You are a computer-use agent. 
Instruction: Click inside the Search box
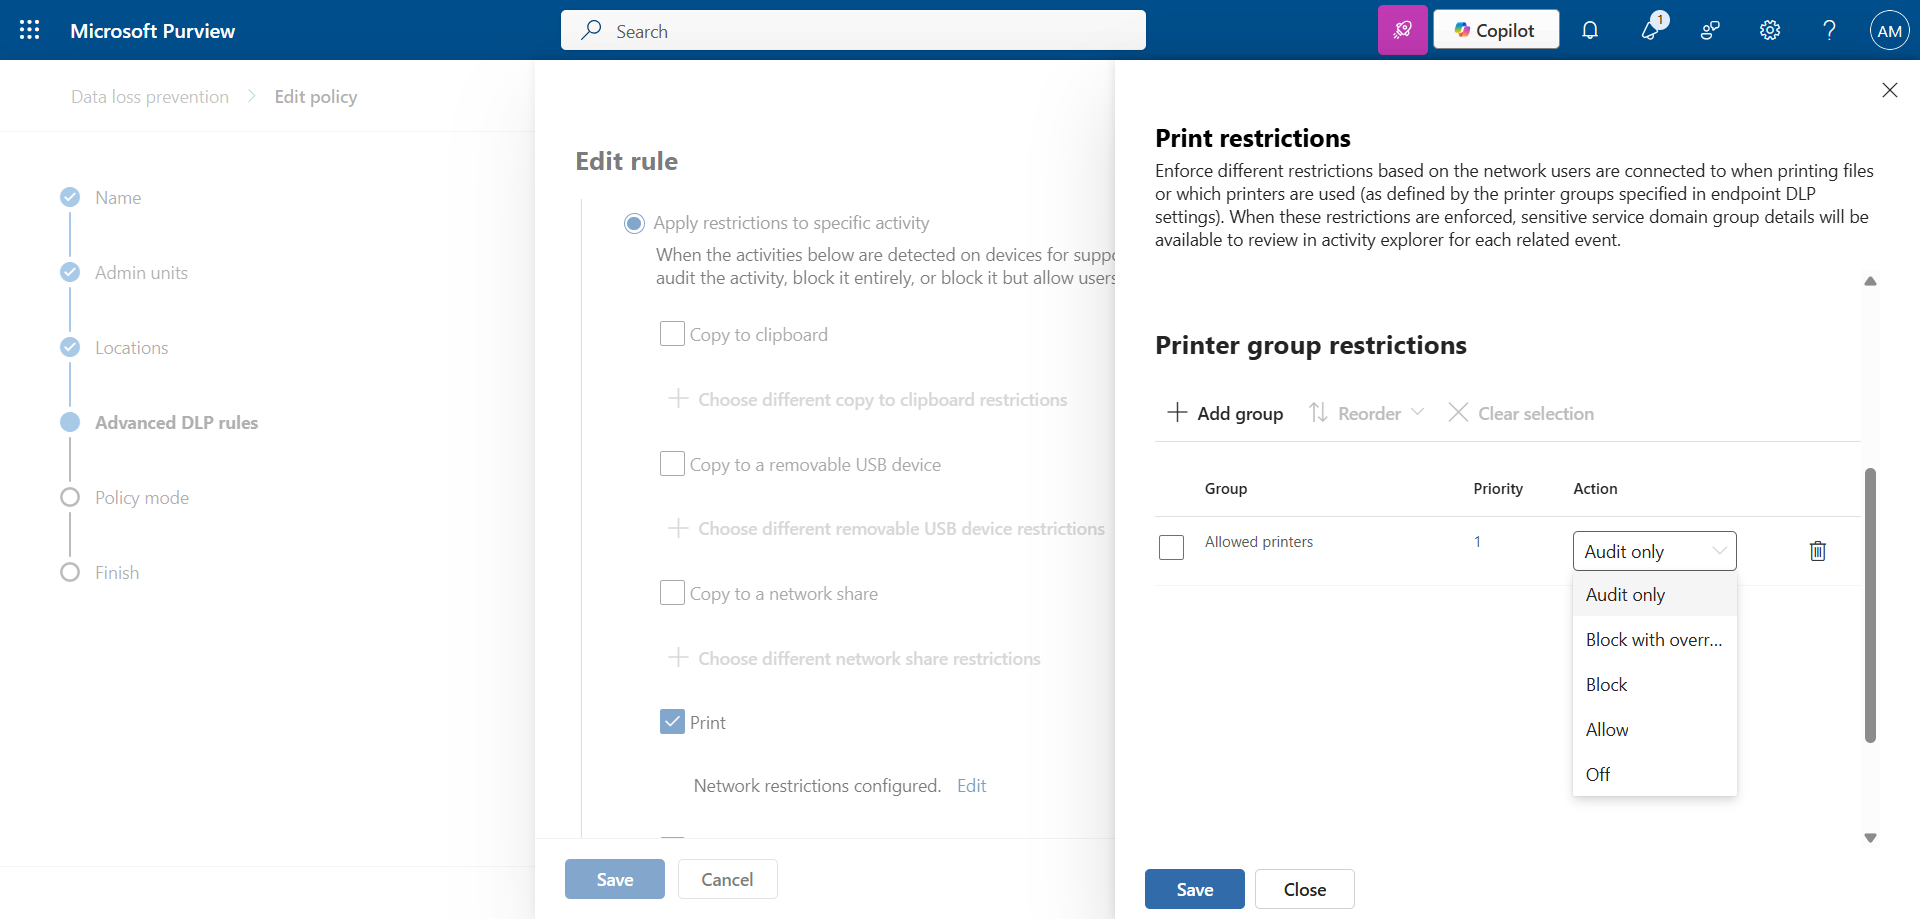853,30
